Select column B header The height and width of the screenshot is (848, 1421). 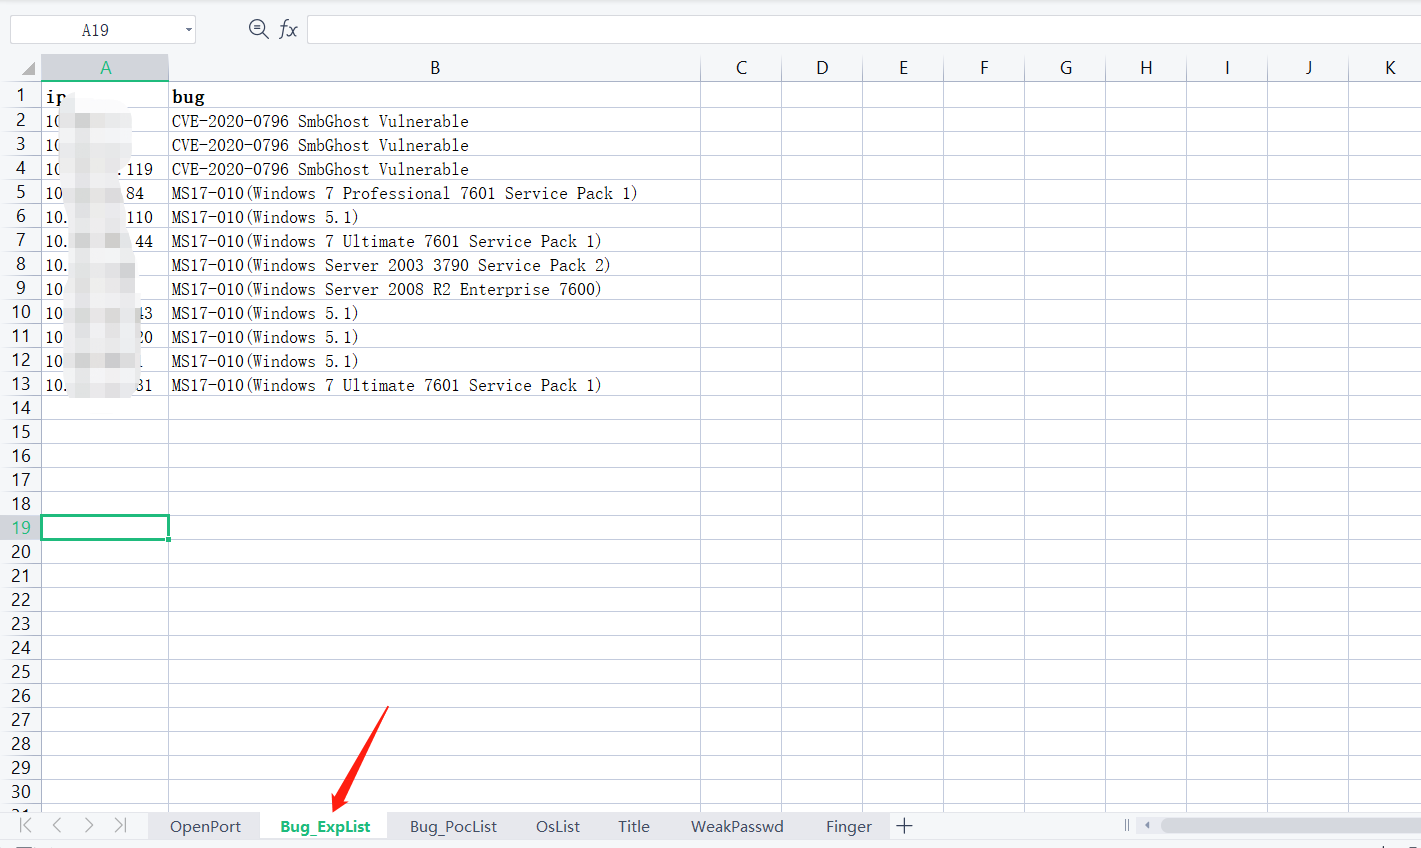click(435, 68)
